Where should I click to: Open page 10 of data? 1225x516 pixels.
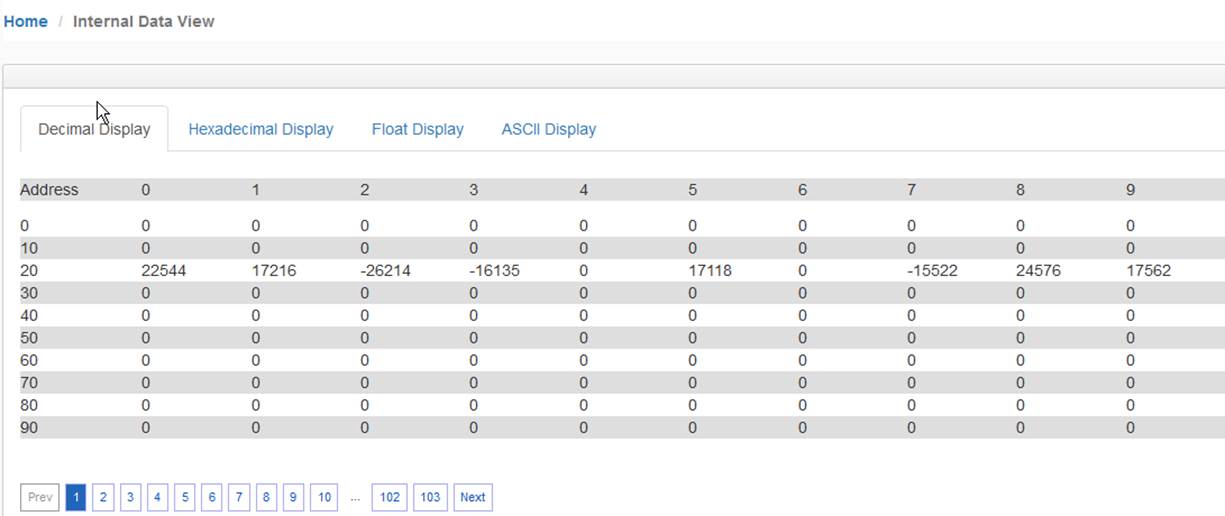323,497
